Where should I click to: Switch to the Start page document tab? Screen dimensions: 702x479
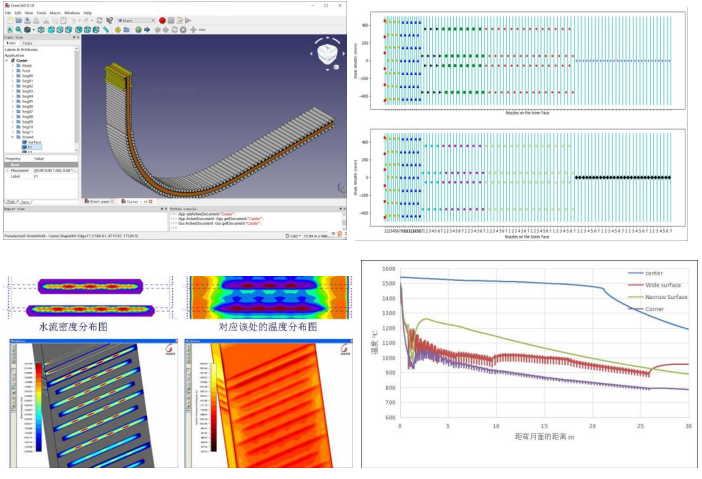point(99,201)
